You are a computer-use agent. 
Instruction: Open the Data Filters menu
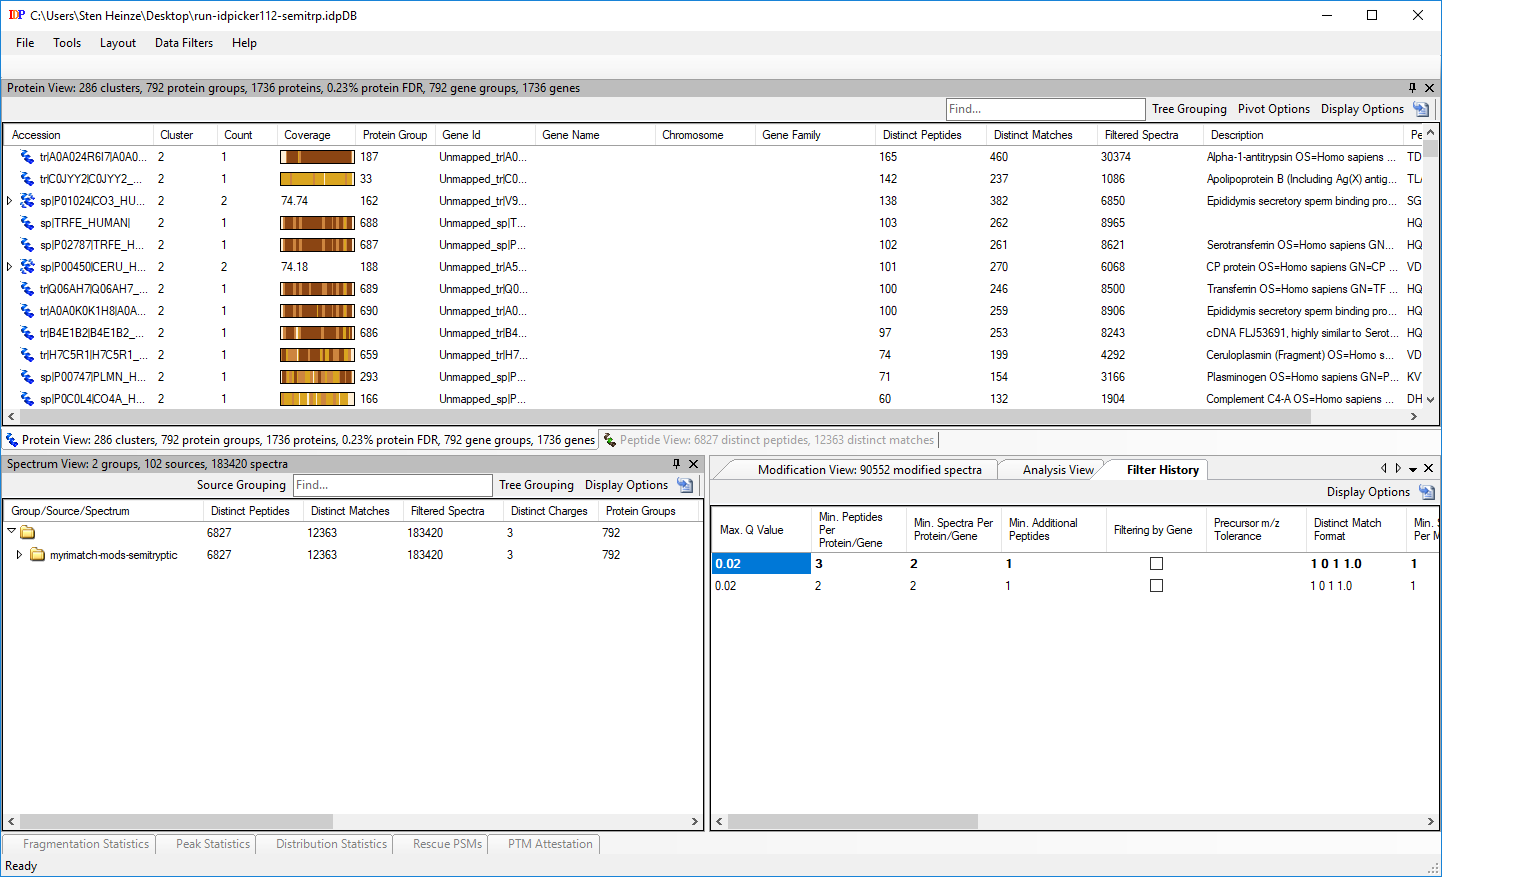coord(184,43)
